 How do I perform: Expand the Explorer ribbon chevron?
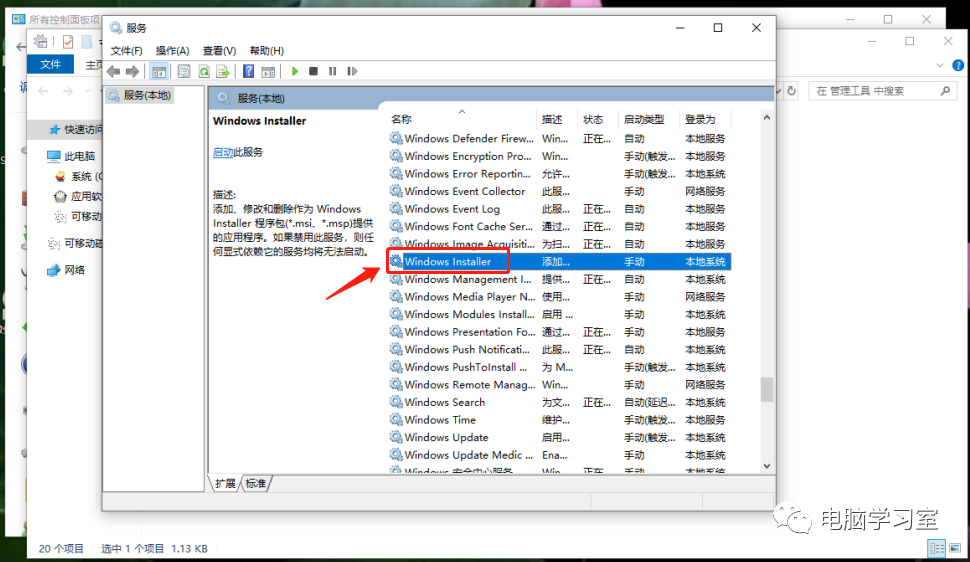point(940,65)
